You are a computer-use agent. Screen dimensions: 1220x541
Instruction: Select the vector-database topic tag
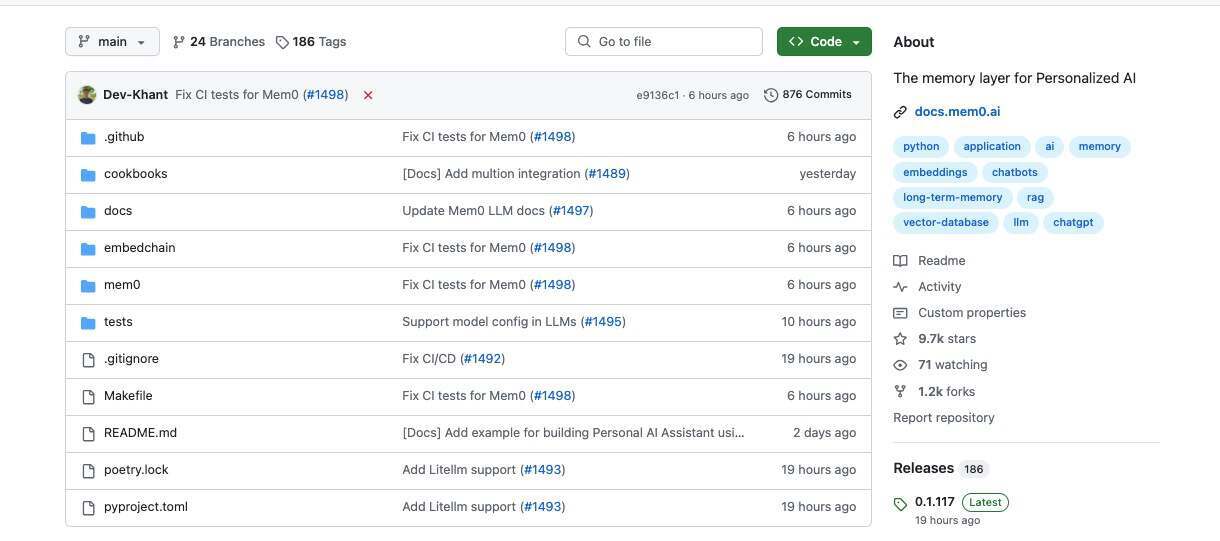(x=946, y=223)
